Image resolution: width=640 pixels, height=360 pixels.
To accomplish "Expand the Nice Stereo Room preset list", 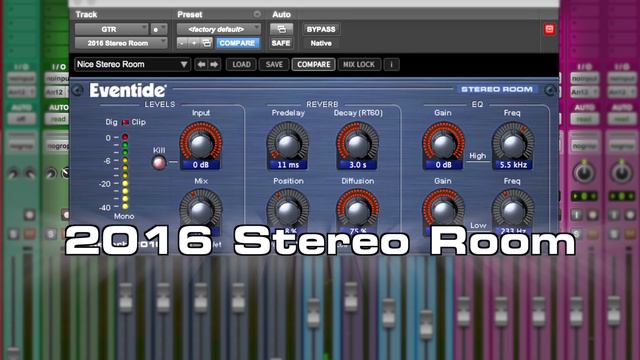I will tap(132, 64).
